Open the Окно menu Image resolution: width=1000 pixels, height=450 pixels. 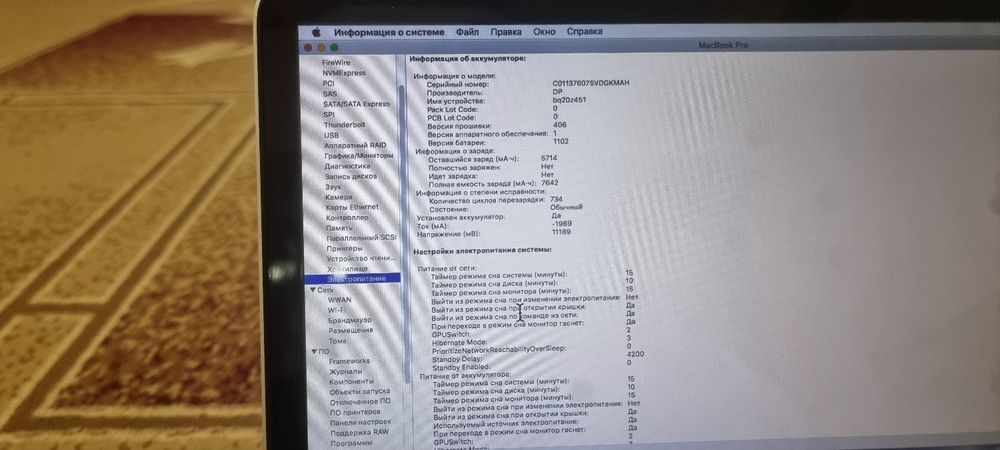(x=544, y=31)
